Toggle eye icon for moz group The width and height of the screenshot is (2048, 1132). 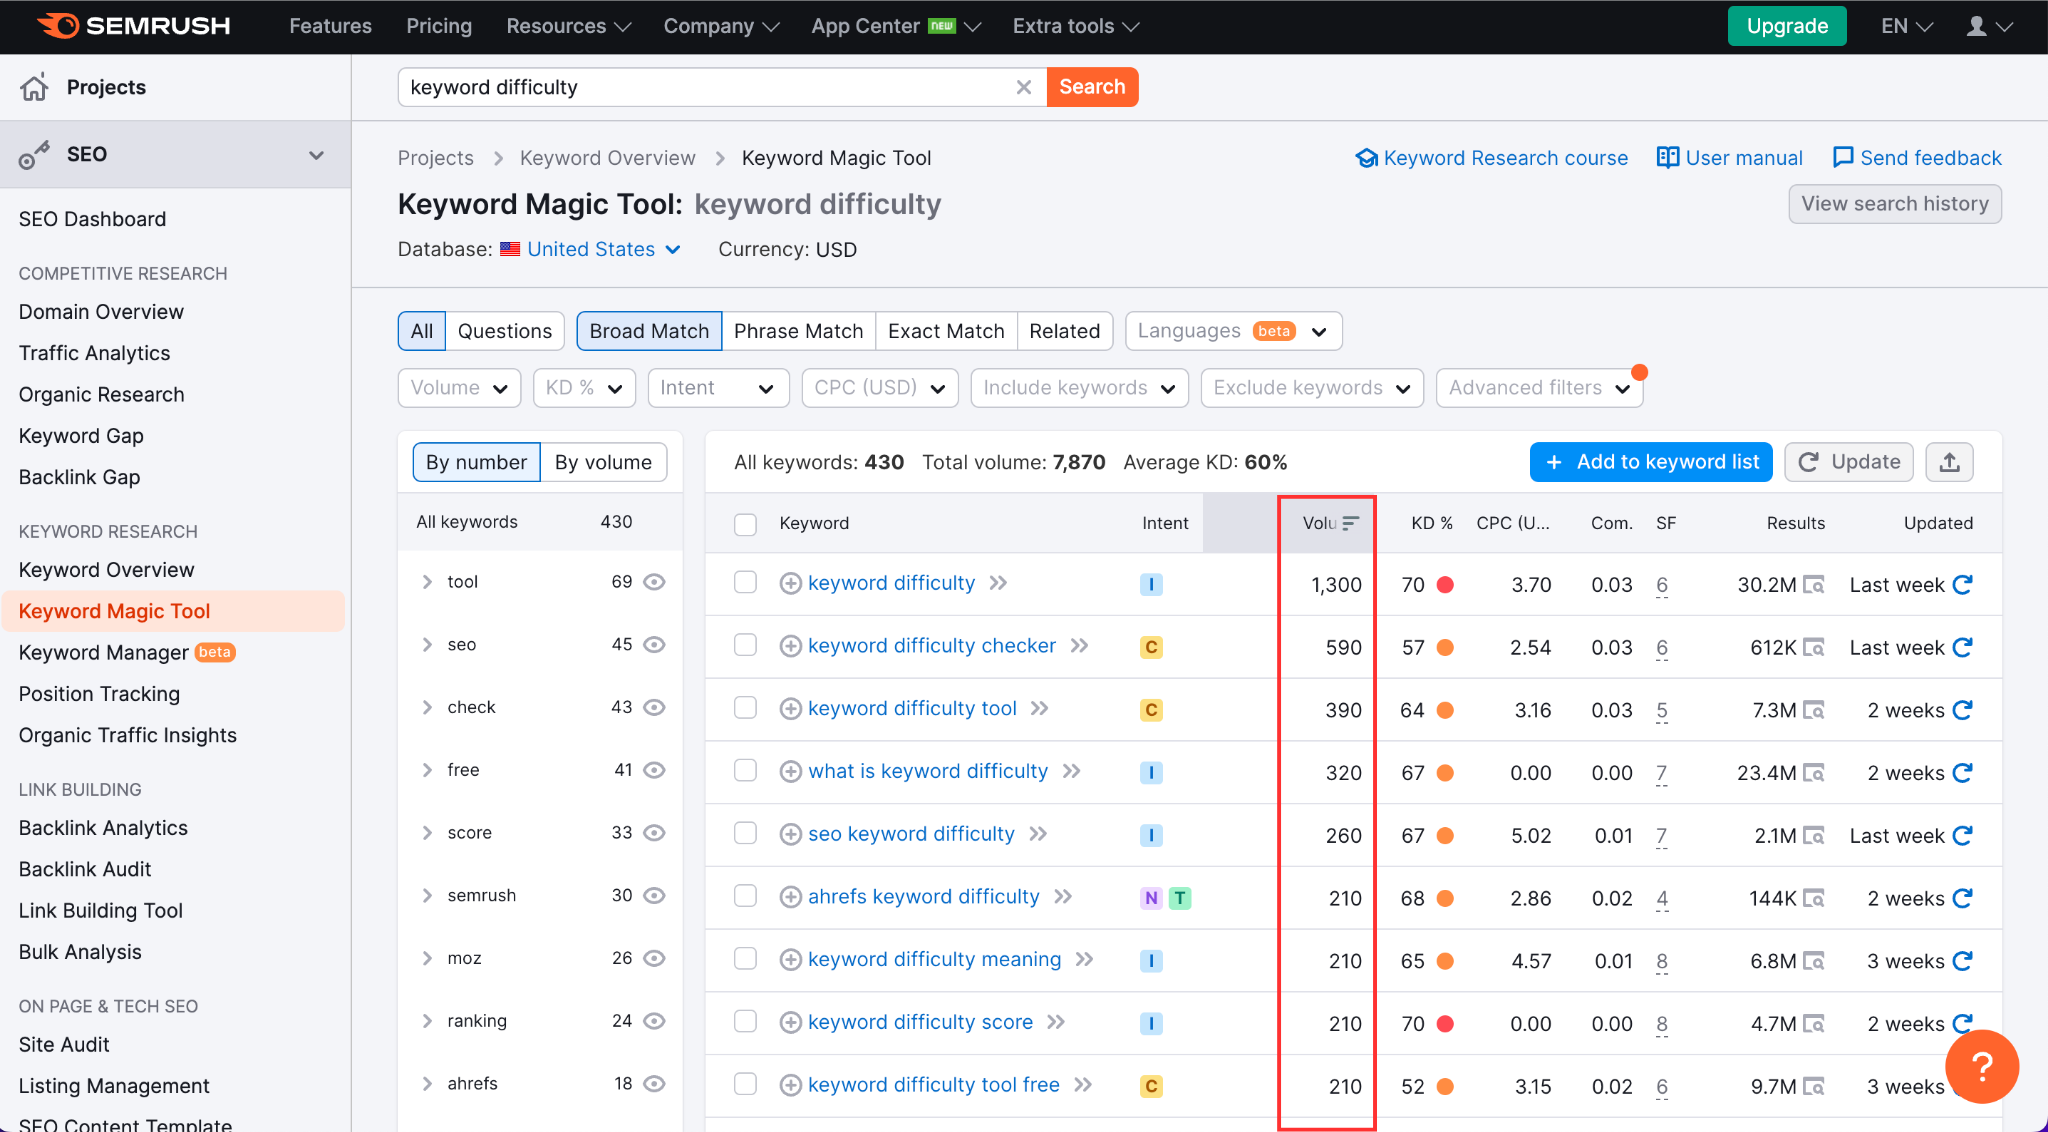point(654,958)
